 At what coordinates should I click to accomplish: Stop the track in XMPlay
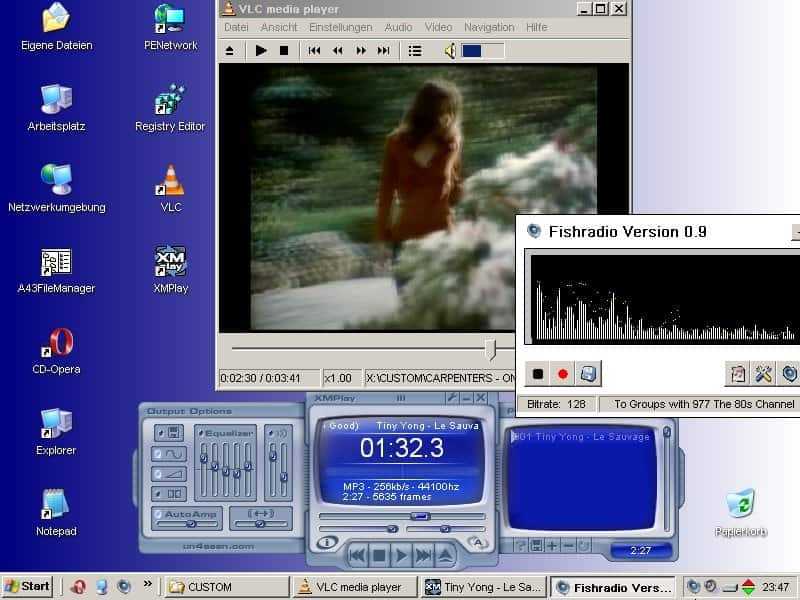click(379, 555)
